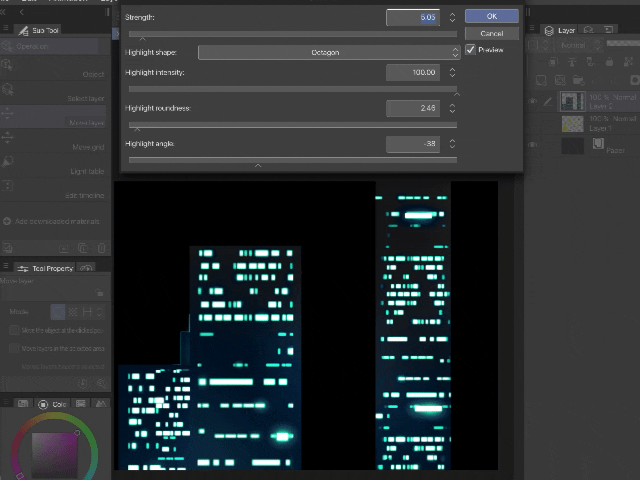Viewport: 640px width, 480px height.
Task: Click the delete sub tool trash icon
Action: click(102, 247)
